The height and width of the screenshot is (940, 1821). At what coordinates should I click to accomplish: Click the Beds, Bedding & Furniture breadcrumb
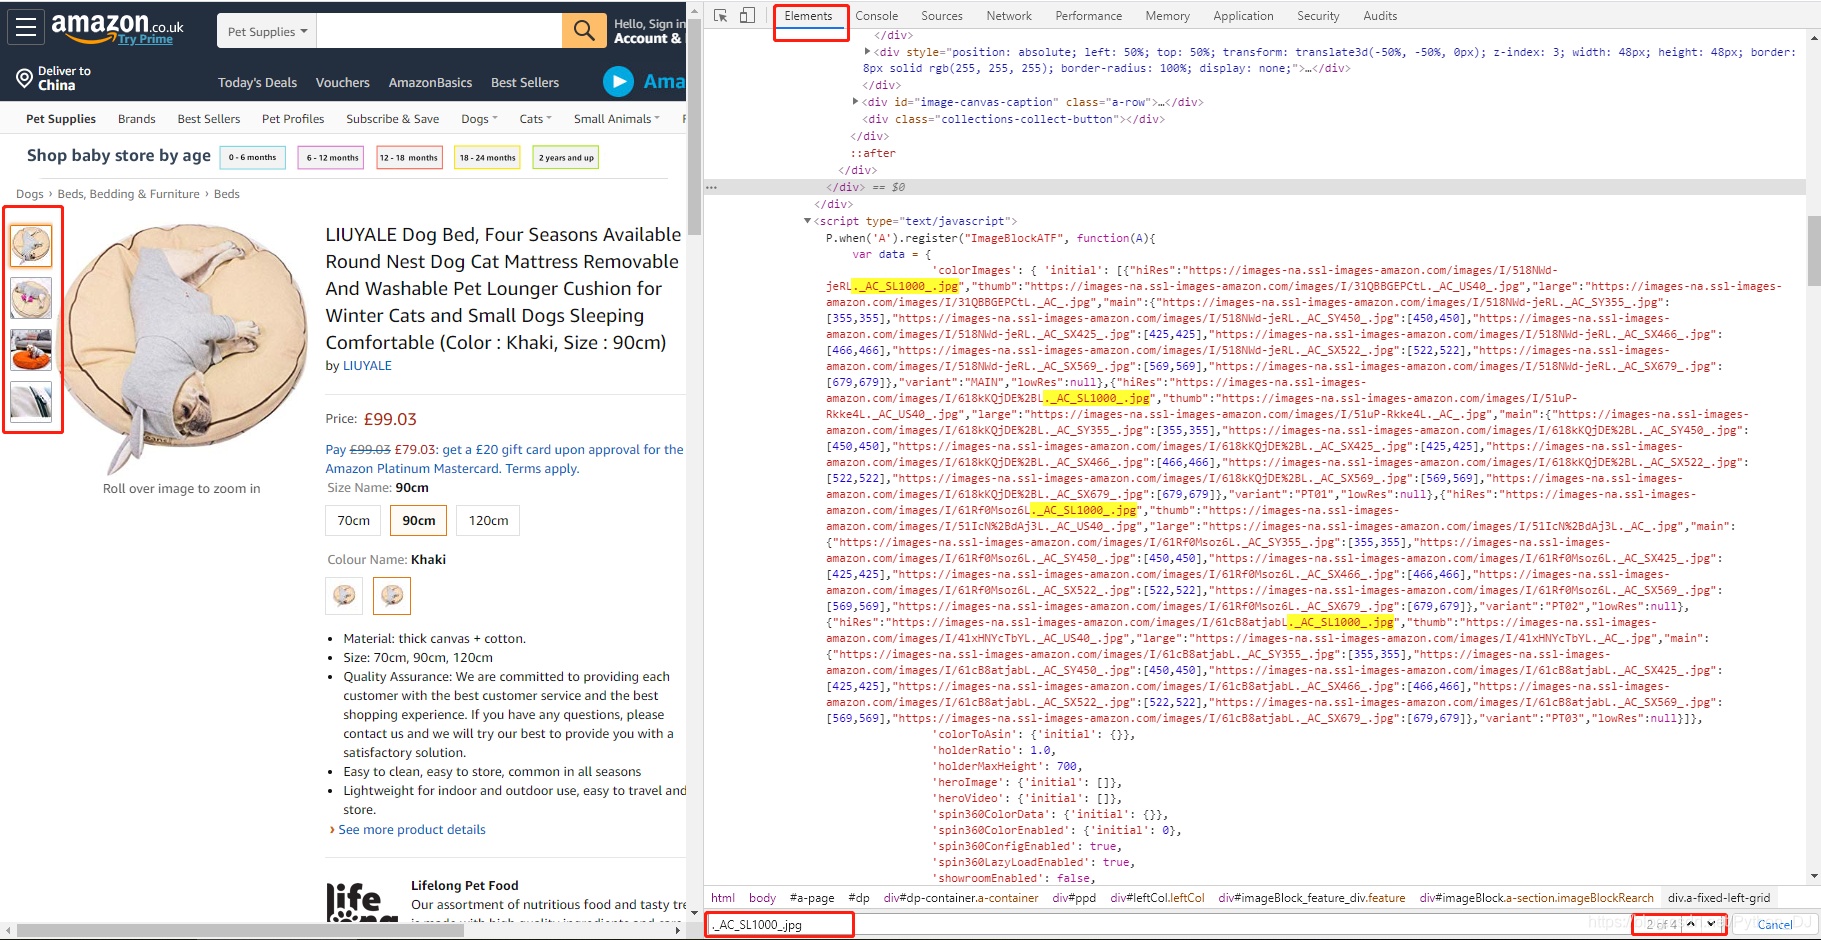tap(128, 194)
